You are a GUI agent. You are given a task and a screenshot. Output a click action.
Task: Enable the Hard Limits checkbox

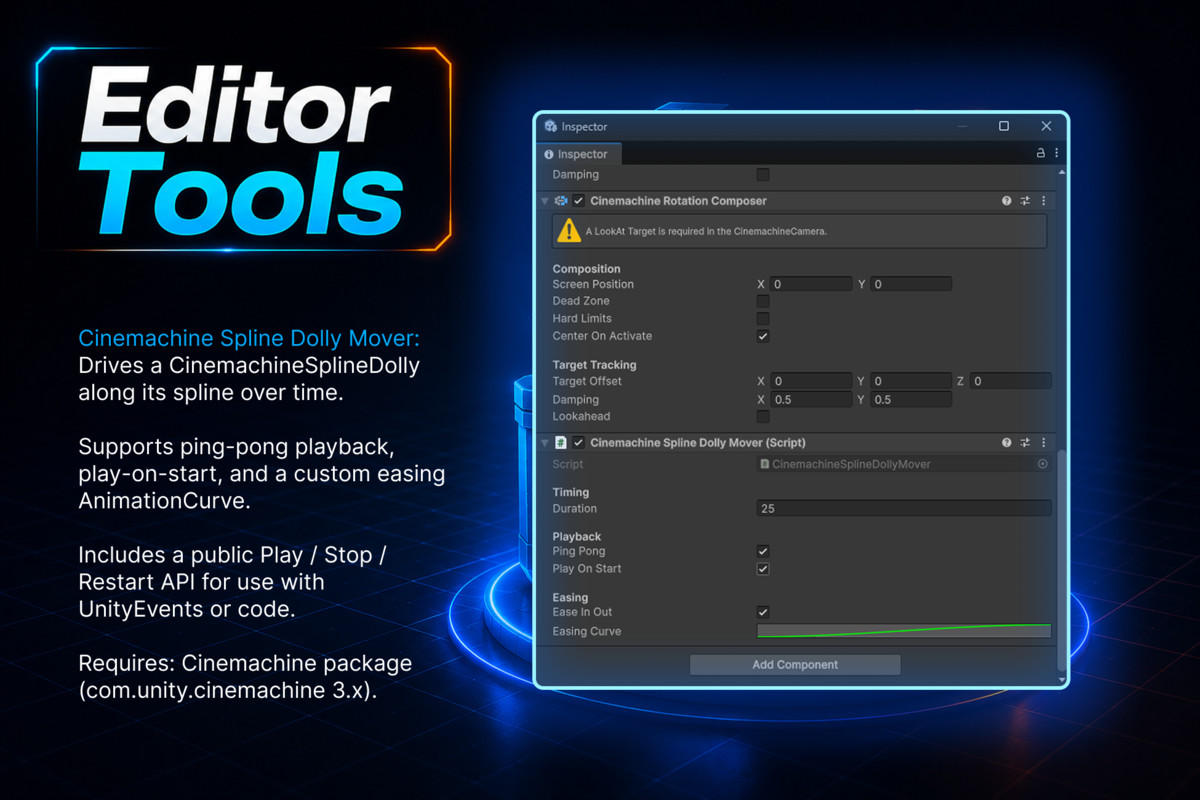(x=763, y=319)
